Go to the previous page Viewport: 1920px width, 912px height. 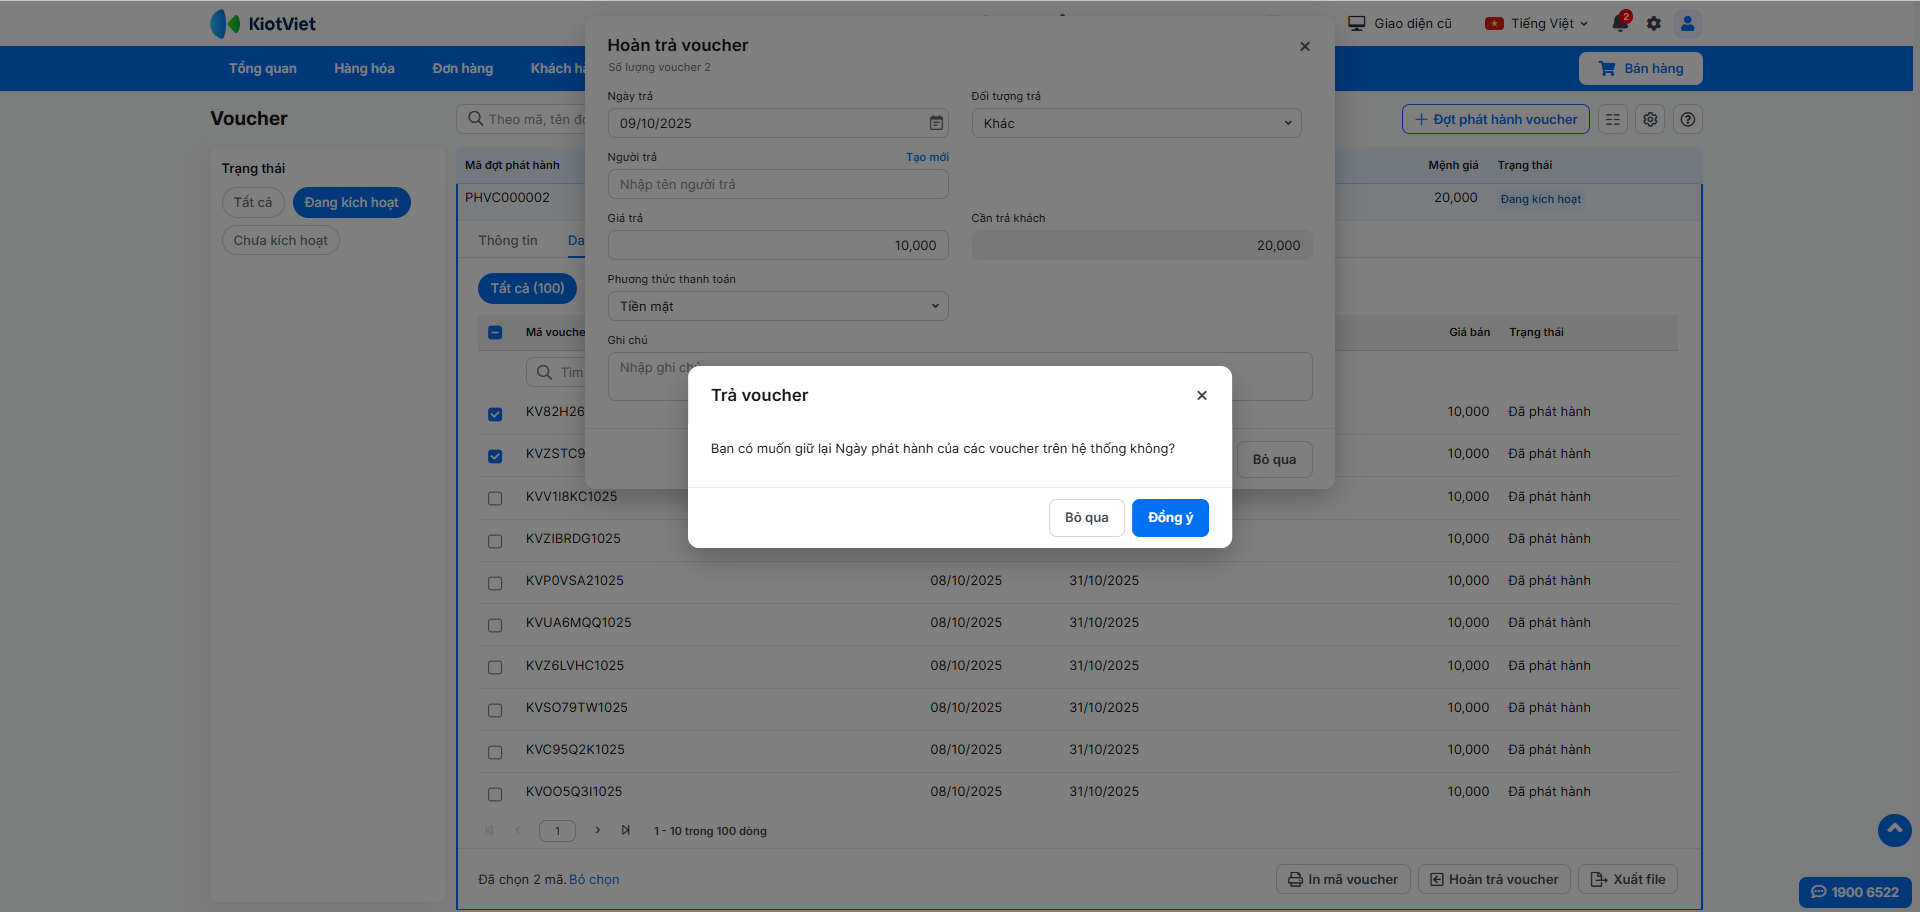tap(517, 830)
